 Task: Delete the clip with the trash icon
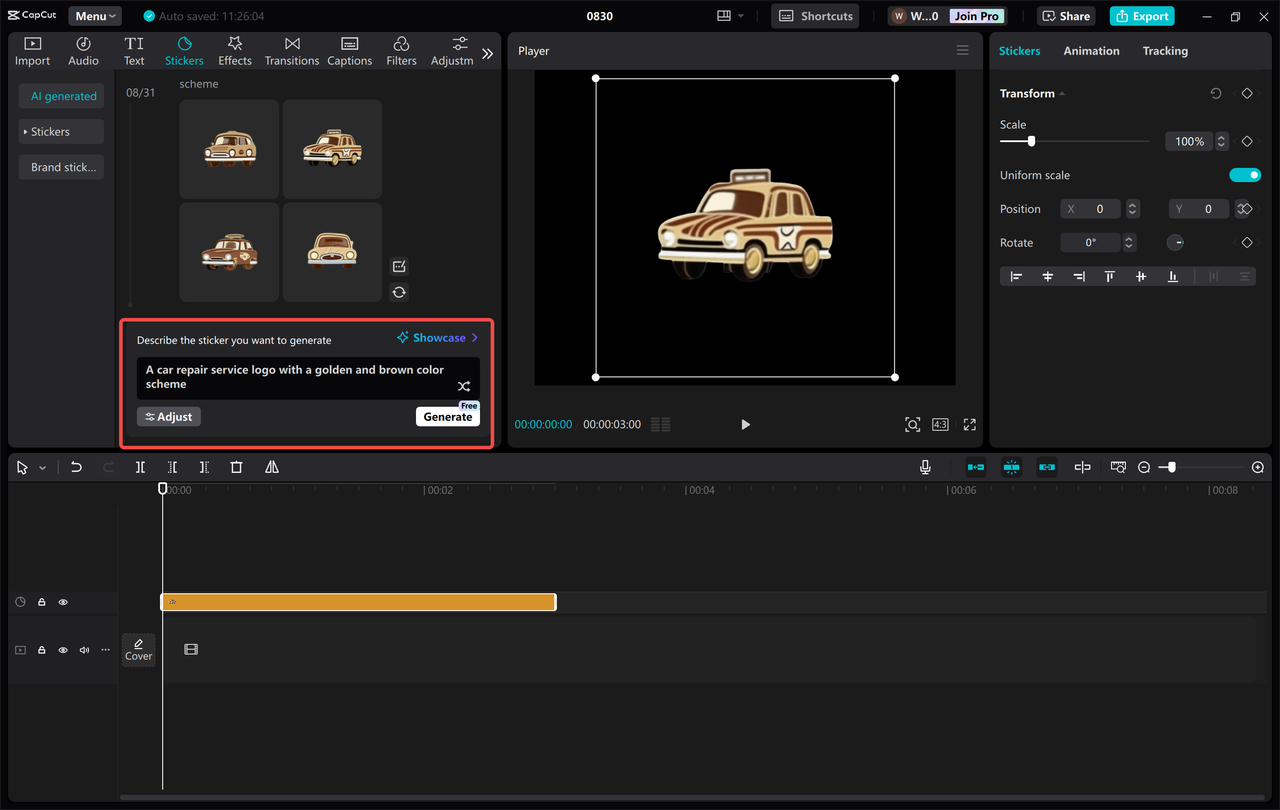pos(236,466)
